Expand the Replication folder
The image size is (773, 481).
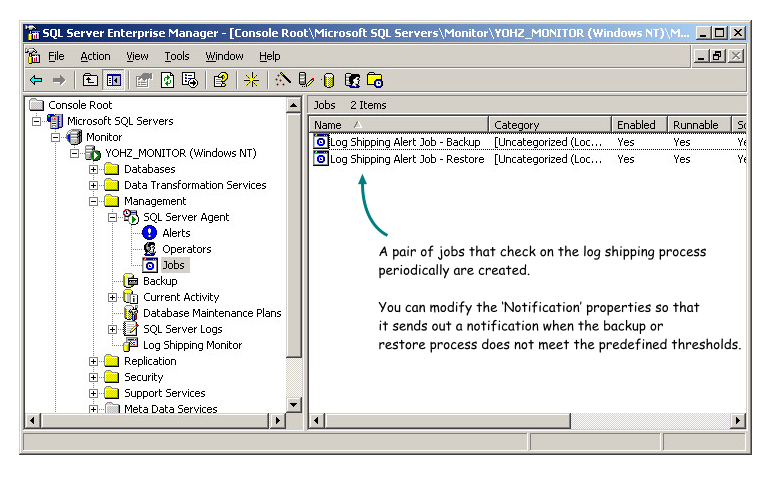click(93, 361)
